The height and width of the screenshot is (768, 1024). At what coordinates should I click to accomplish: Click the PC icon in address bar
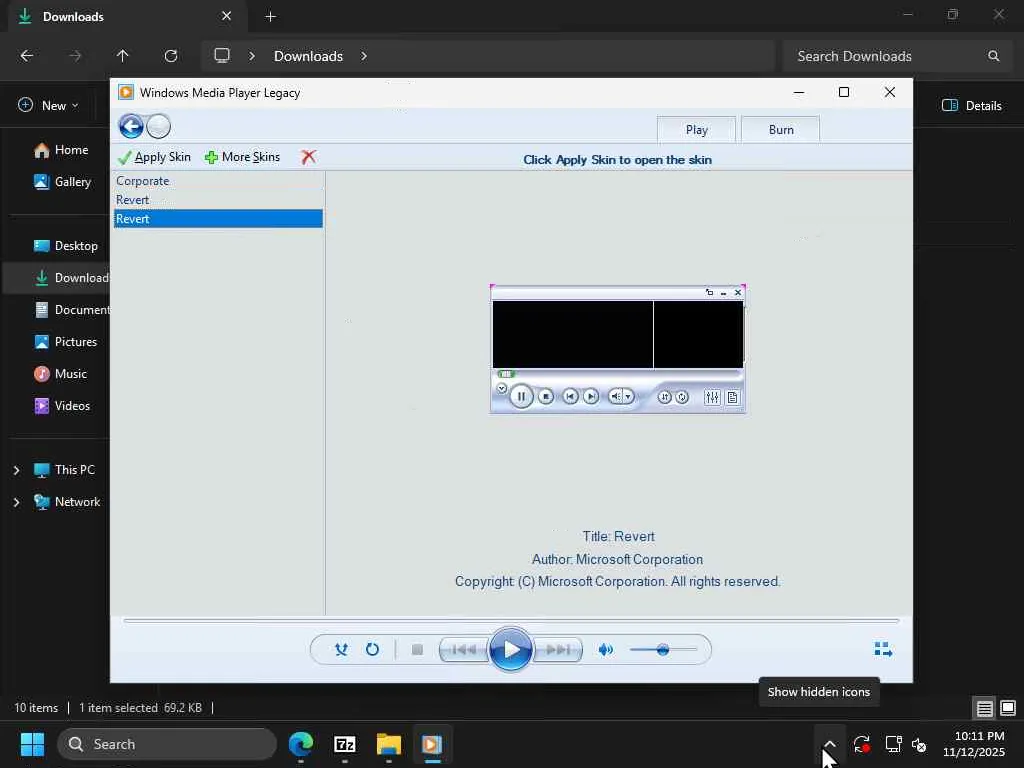pos(222,56)
